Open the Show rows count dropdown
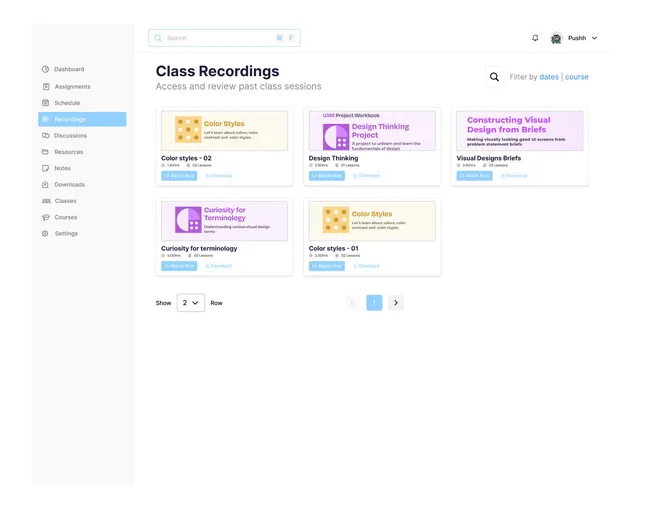This screenshot has height=508, width=645. pos(190,303)
